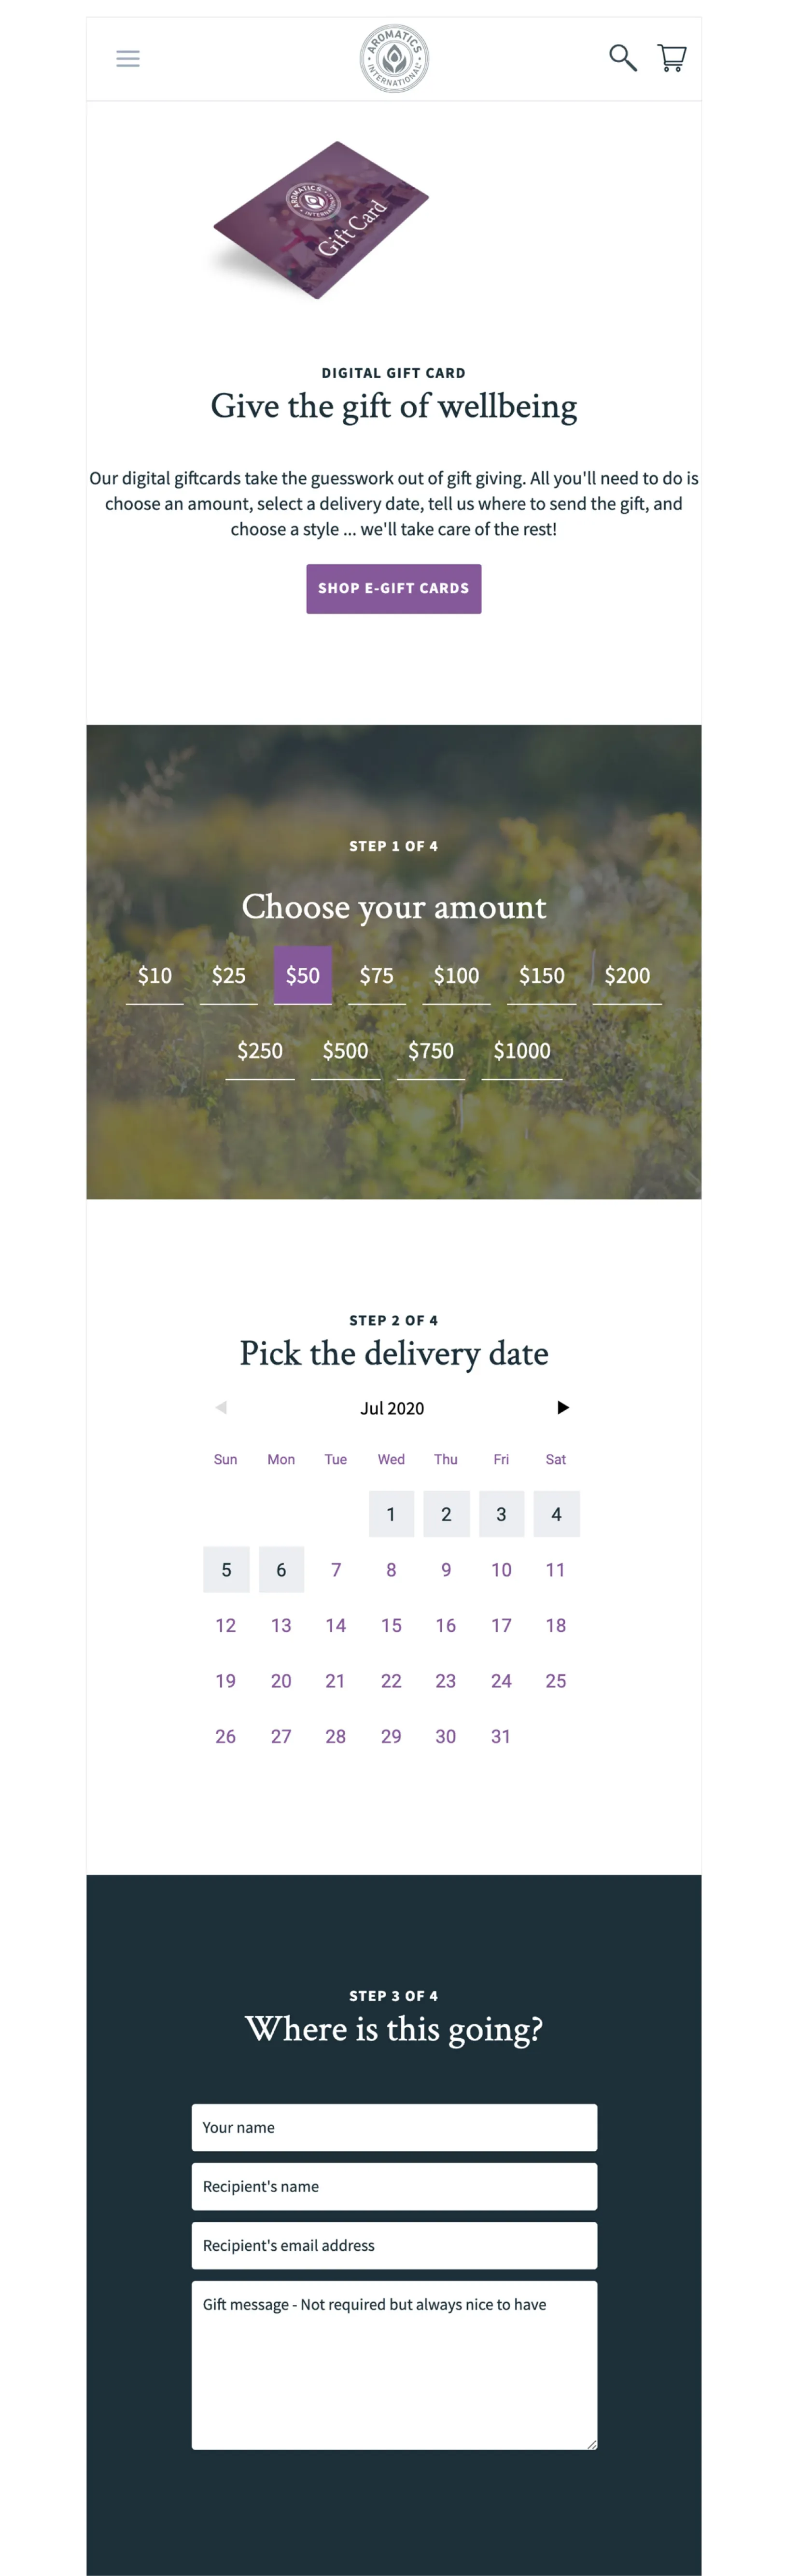The image size is (785, 2576).
Task: Click the Aromatics International logo
Action: [x=394, y=59]
